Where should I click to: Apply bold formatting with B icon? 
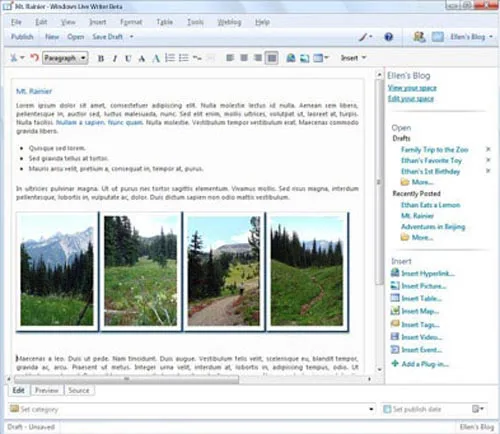click(101, 59)
